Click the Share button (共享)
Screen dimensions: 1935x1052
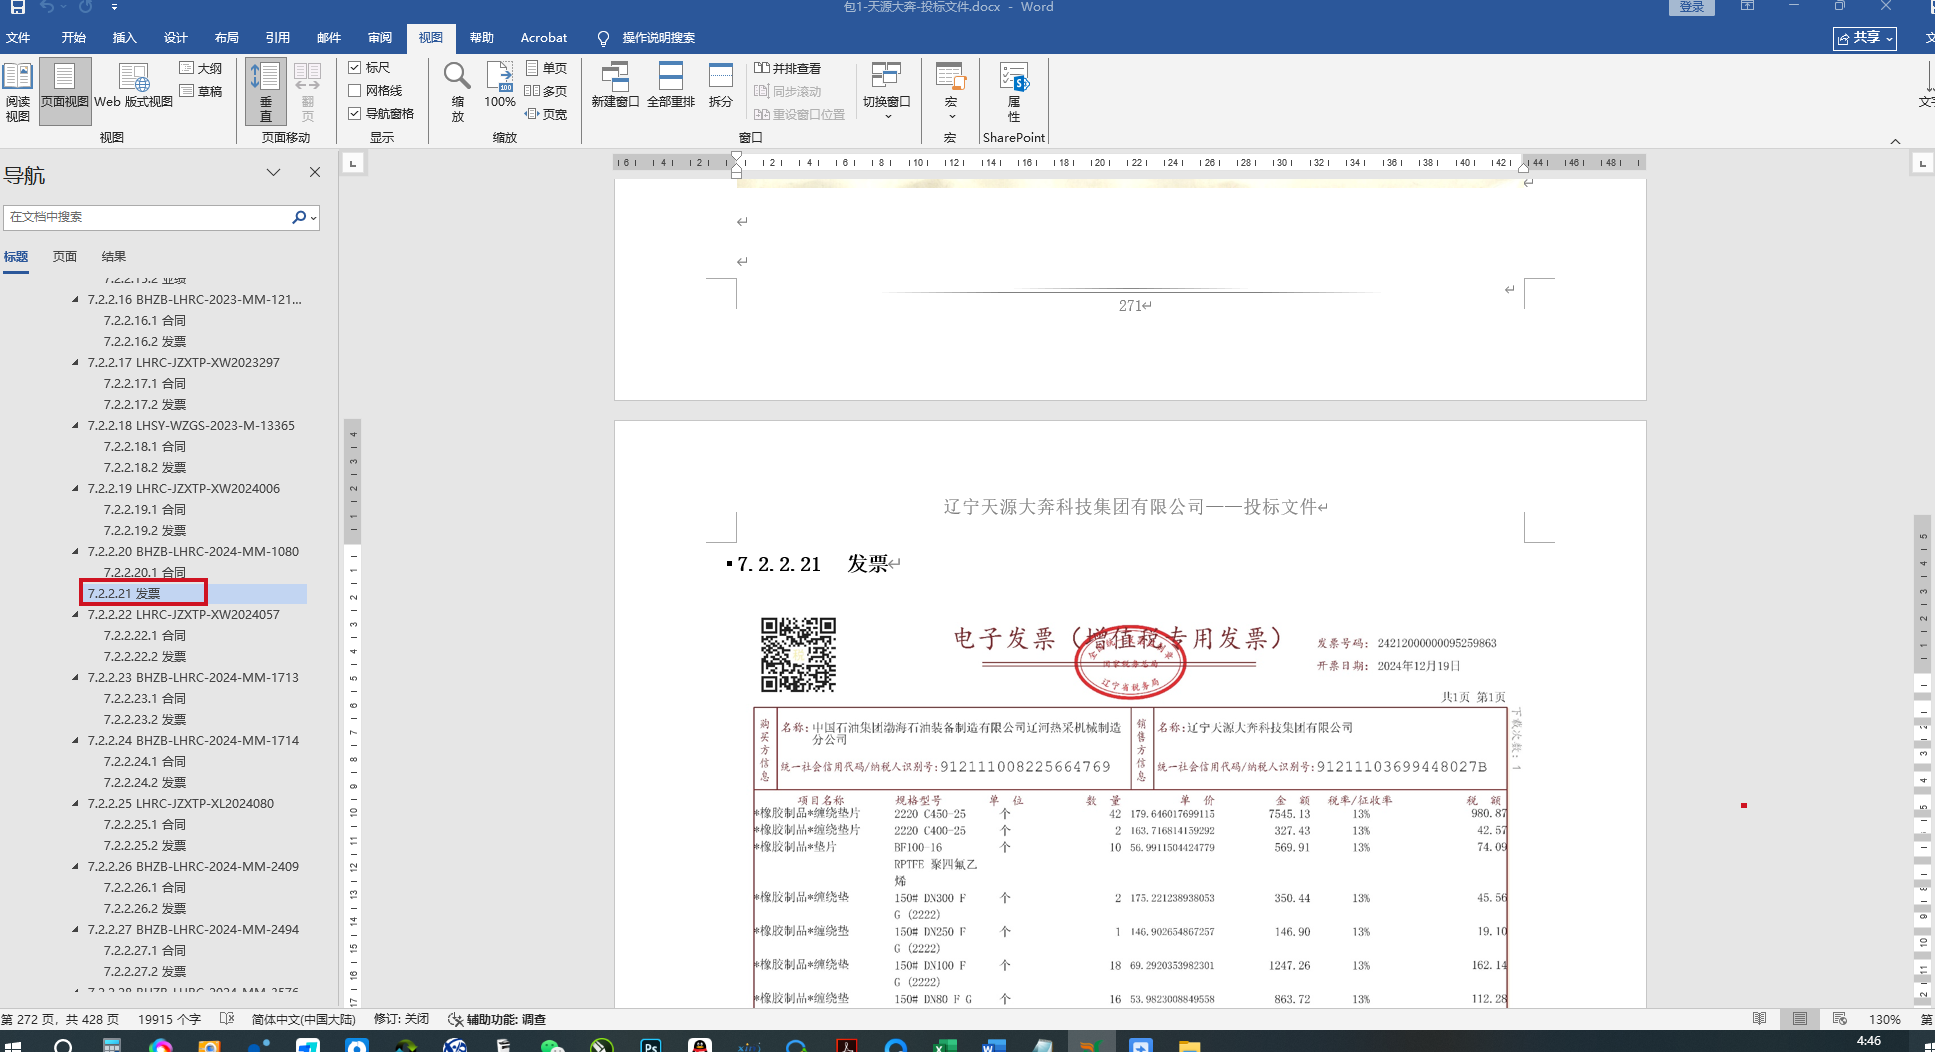[1865, 38]
